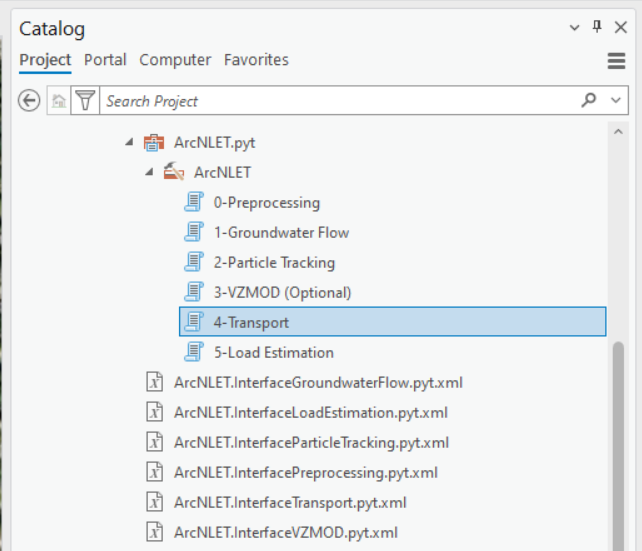This screenshot has width=642, height=551.
Task: Click the vertical scrollbar thumb
Action: pos(618,446)
